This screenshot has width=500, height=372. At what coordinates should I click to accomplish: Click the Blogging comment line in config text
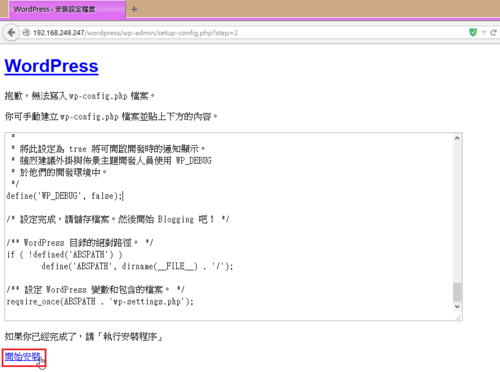[x=118, y=219]
